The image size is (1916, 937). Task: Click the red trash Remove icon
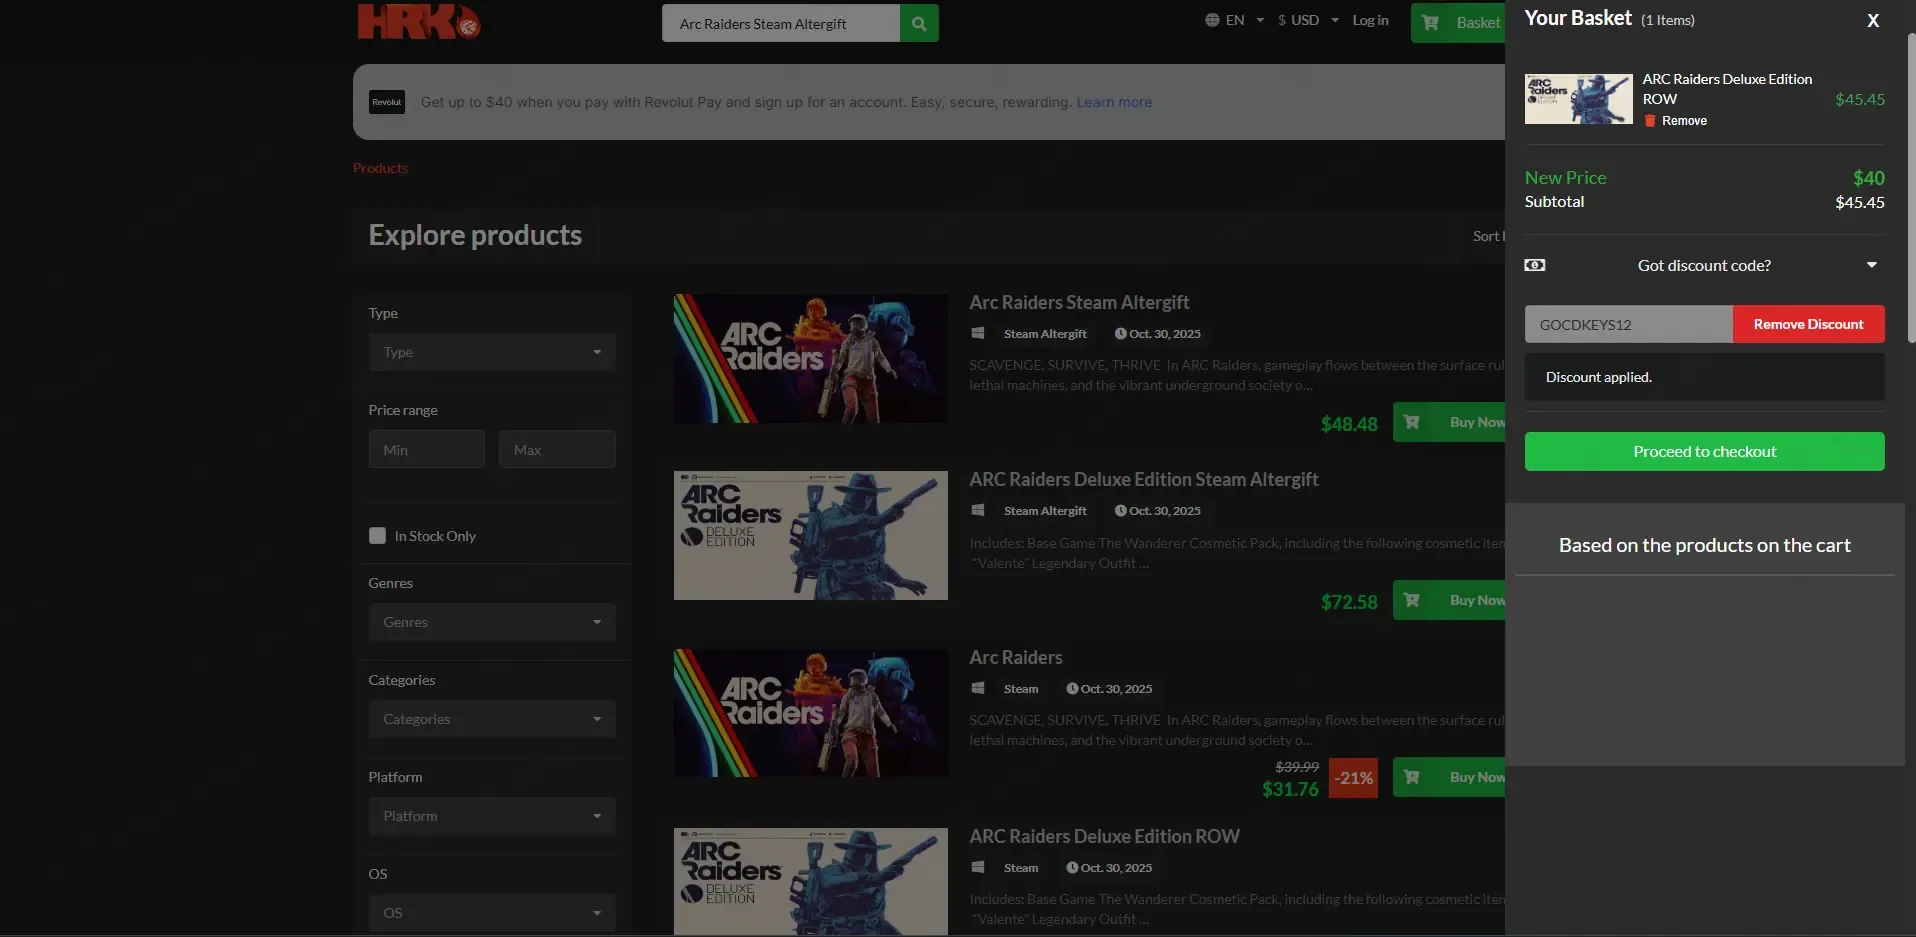1650,120
